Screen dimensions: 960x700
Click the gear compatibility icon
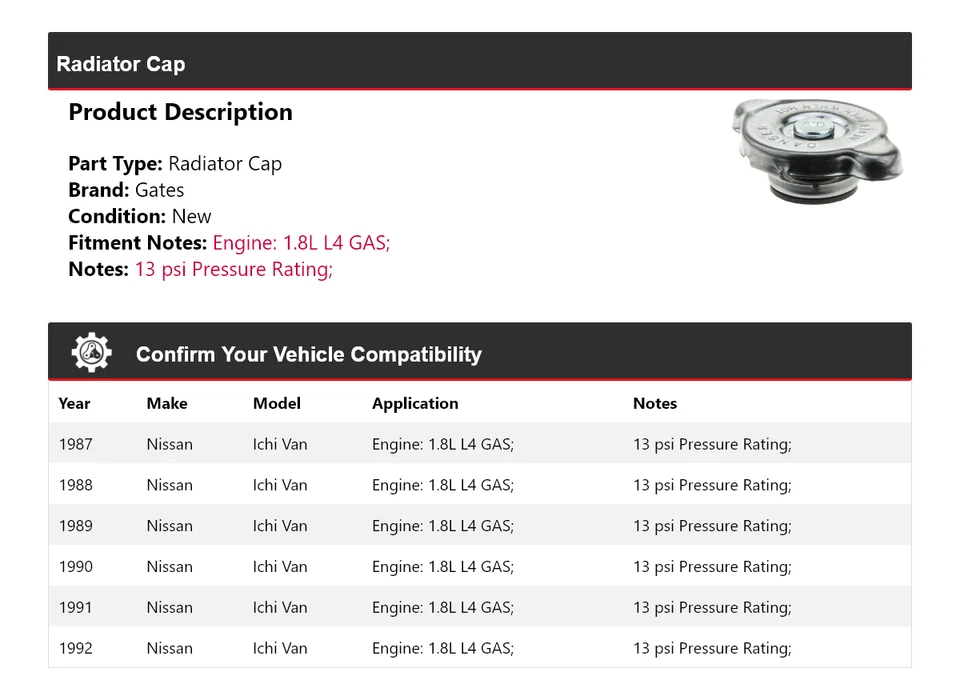pyautogui.click(x=91, y=353)
